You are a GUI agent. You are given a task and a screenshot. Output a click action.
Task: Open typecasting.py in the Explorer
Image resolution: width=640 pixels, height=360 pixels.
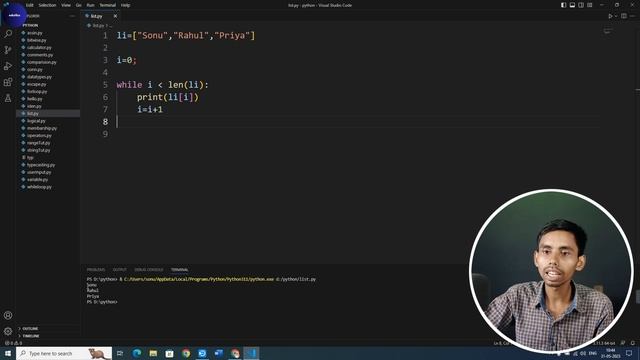click(x=41, y=165)
